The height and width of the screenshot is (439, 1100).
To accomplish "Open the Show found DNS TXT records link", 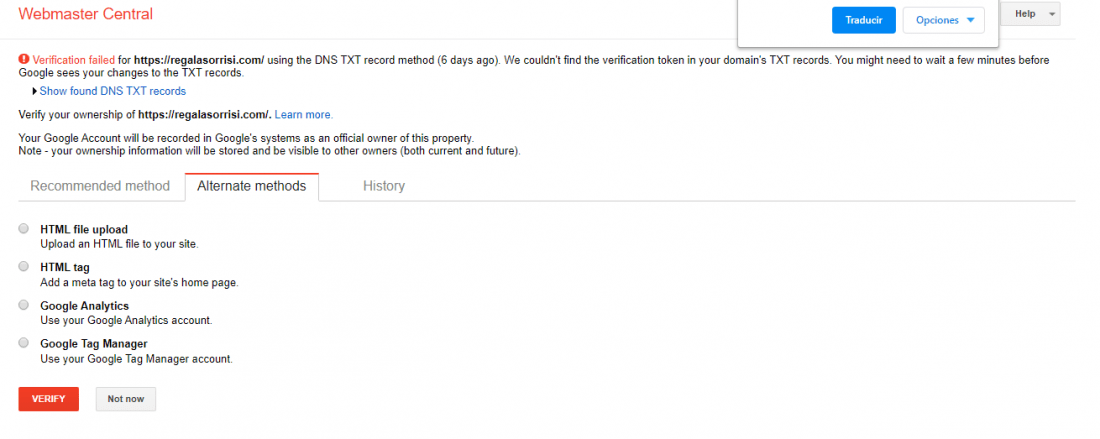I will pyautogui.click(x=113, y=91).
